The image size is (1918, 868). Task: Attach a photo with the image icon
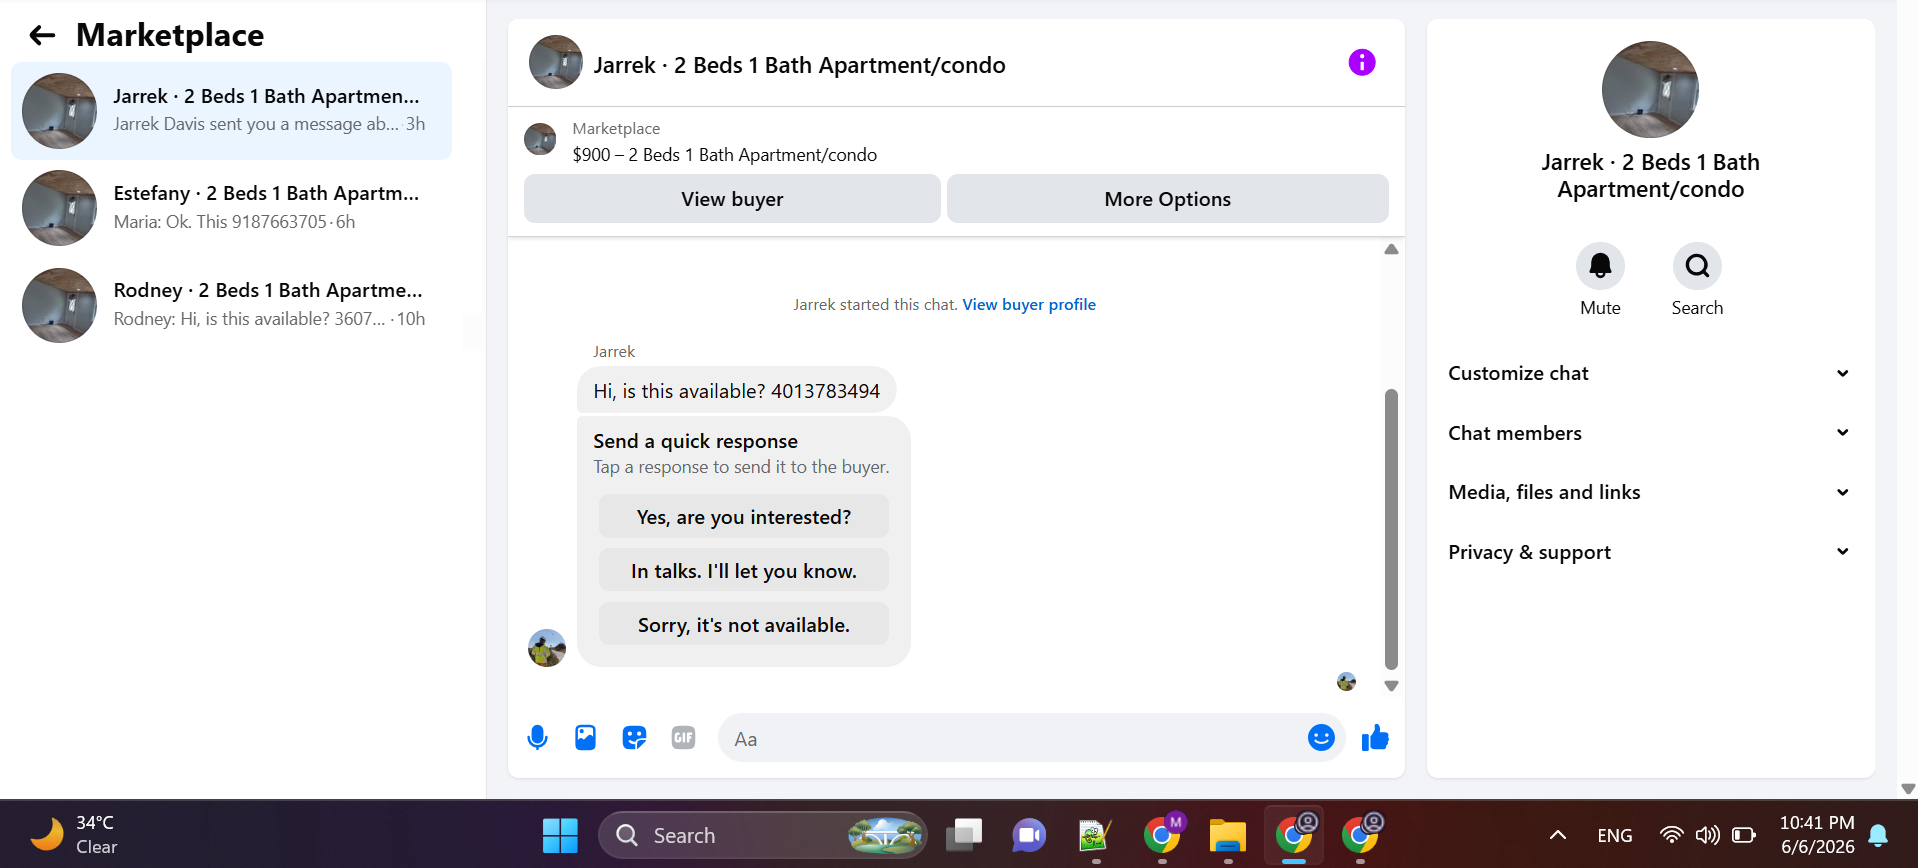coord(585,738)
